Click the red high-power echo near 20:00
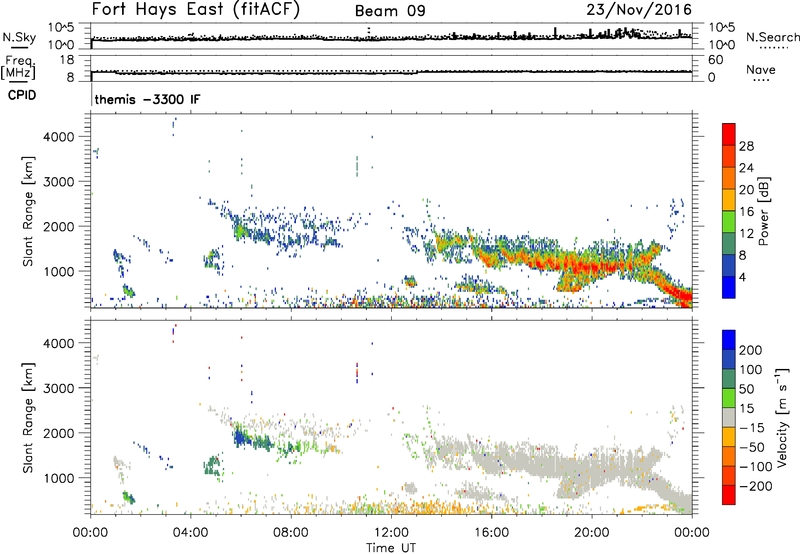This screenshot has width=800, height=554. [x=592, y=266]
